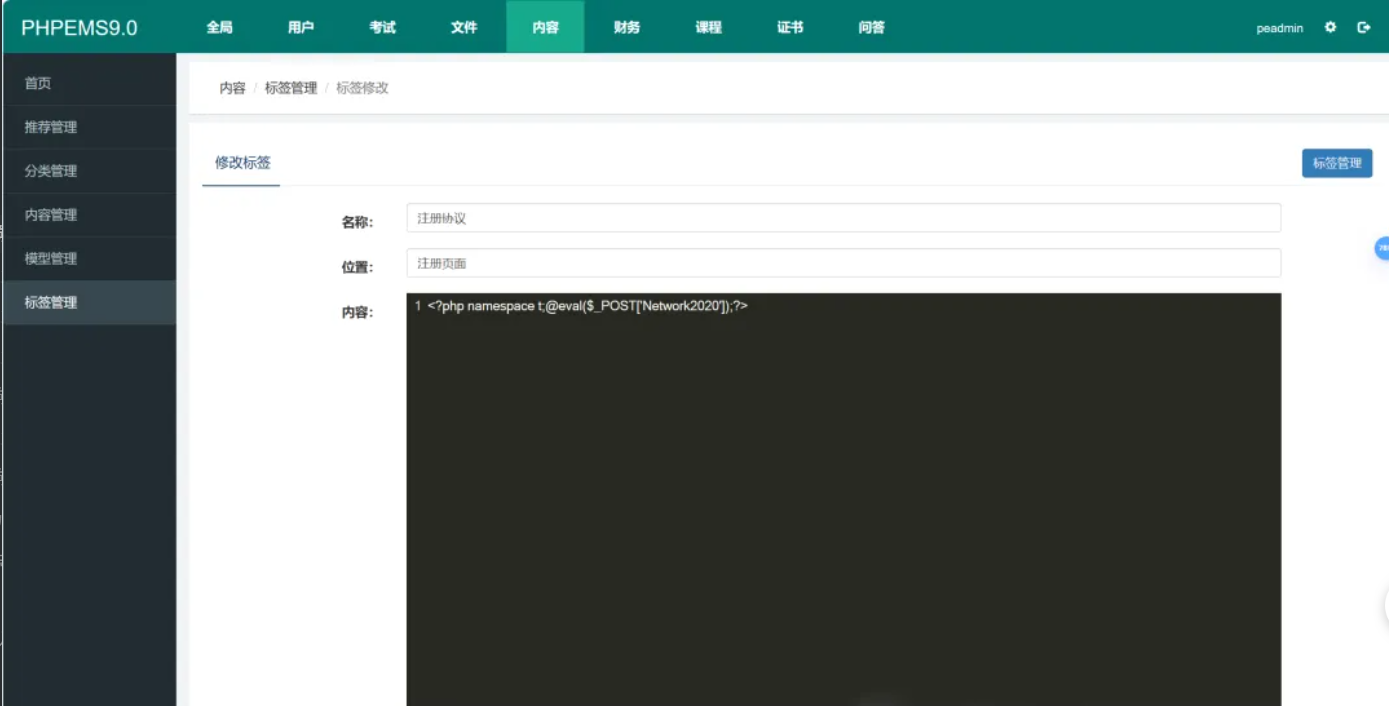Click the 名称: field label
Screen dimensions: 1389x706
coord(357,223)
